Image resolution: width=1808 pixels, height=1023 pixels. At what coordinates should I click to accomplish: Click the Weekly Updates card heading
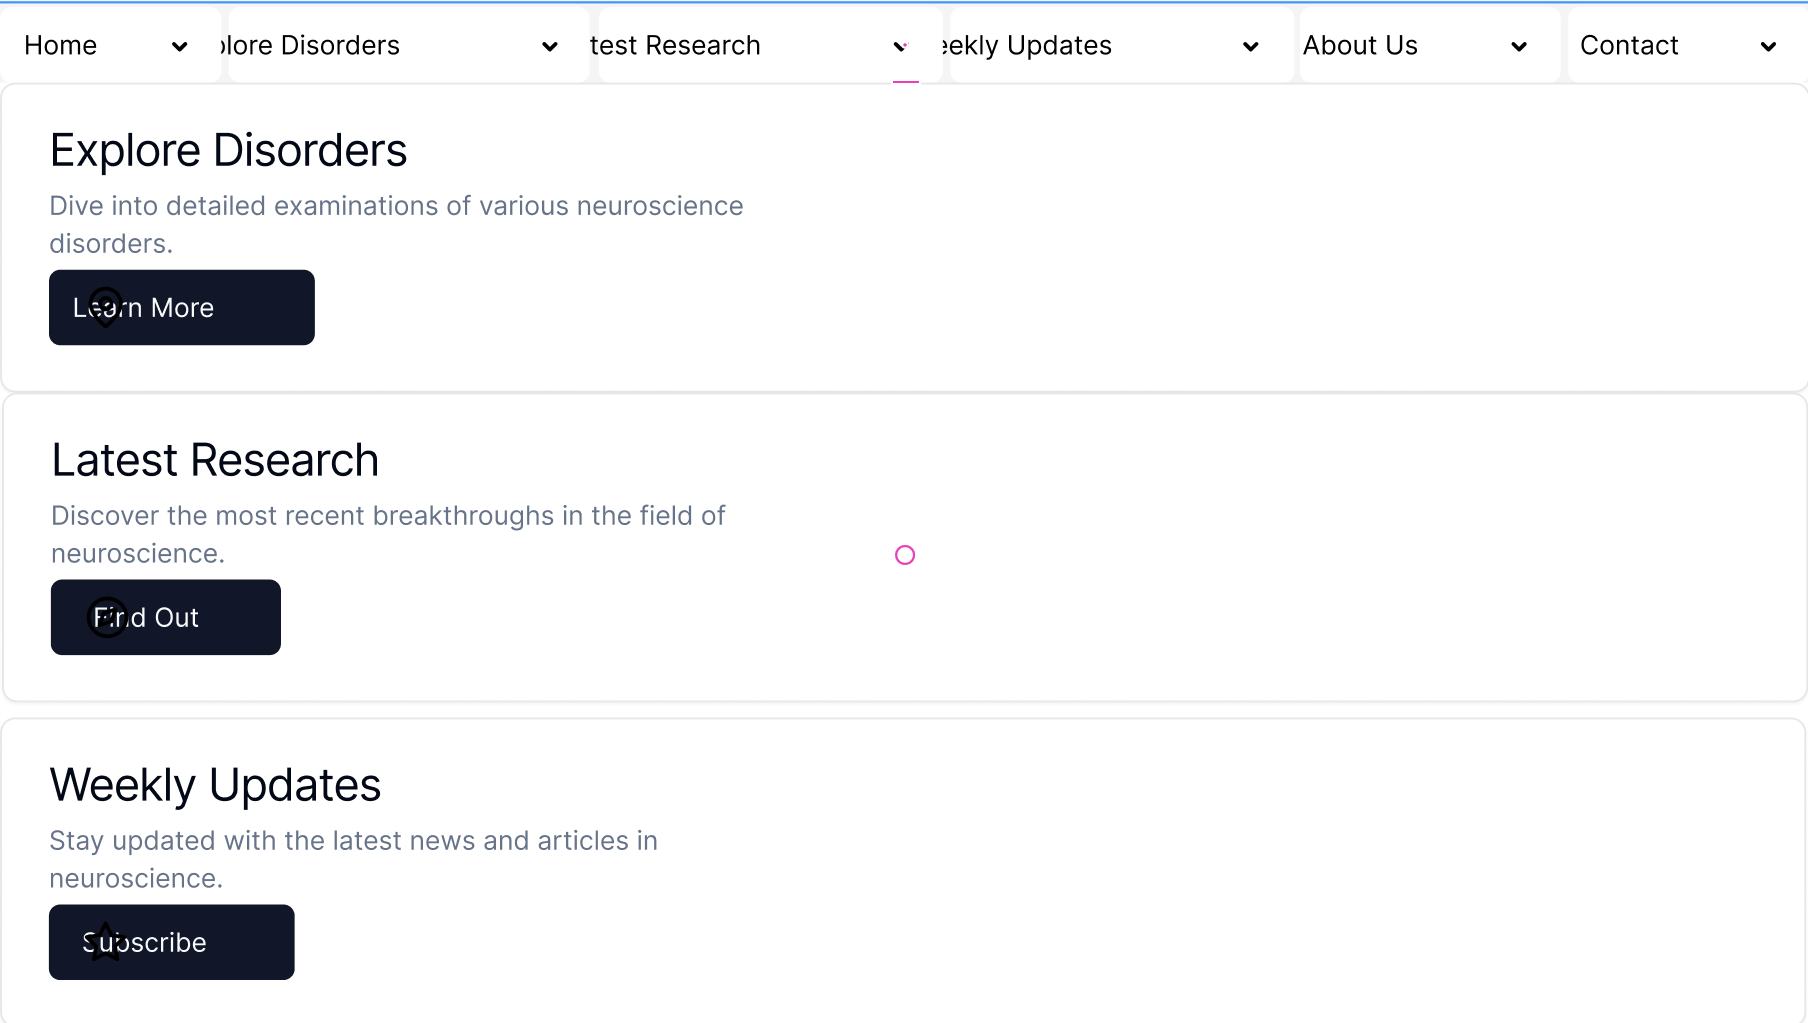tap(215, 786)
